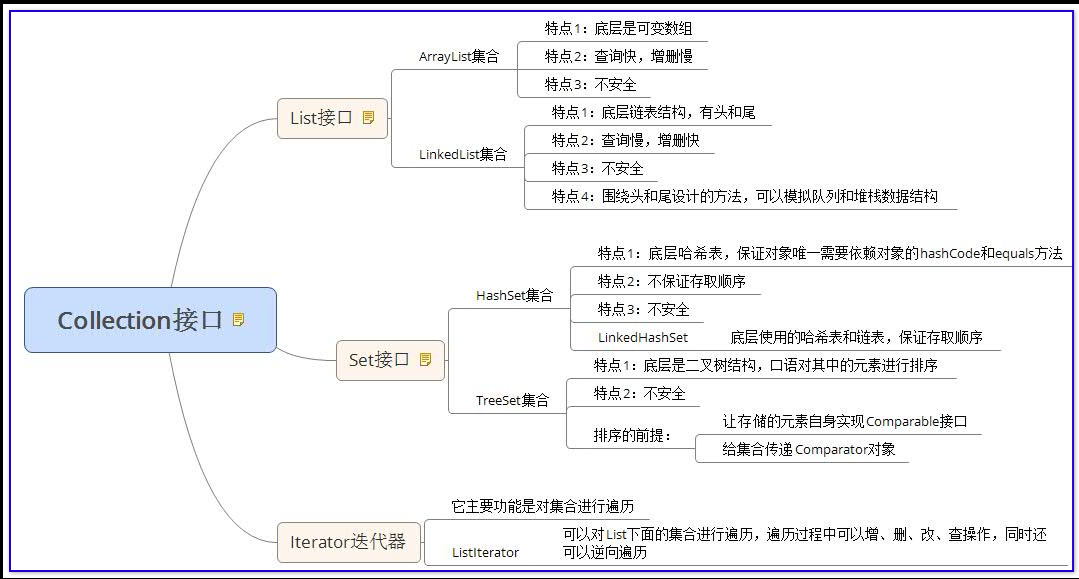This screenshot has height=579, width=1079.
Task: Select the HashSet集合 subtopic
Action: tap(514, 295)
